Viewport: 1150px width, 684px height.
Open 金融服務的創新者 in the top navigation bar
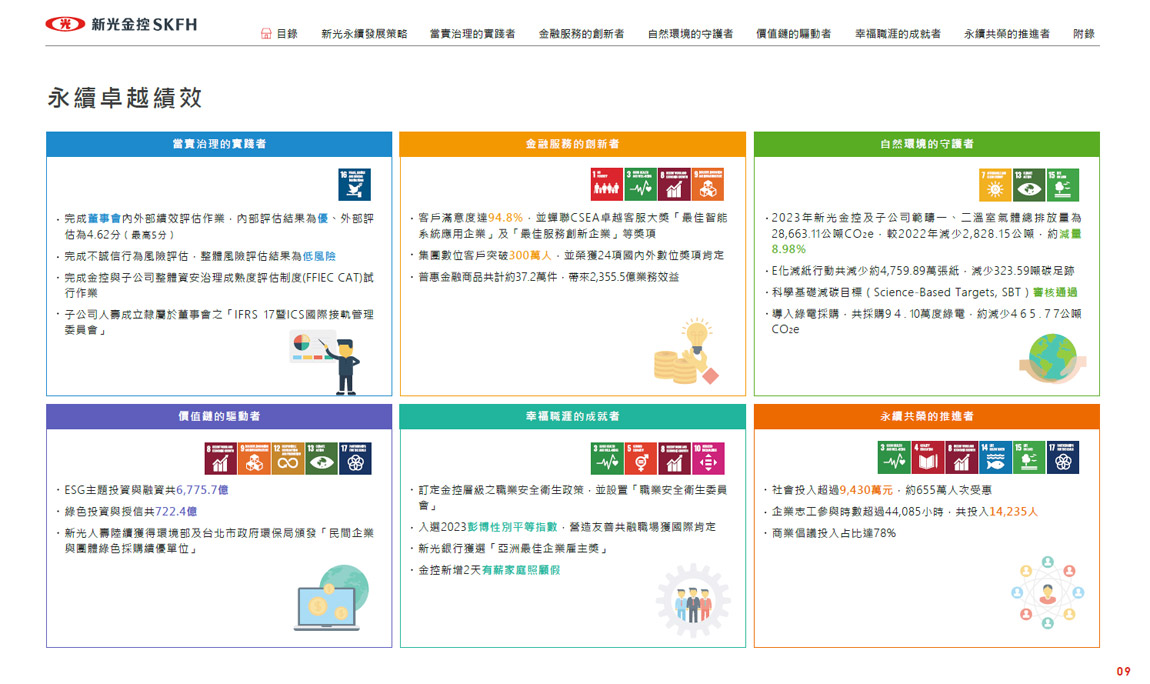click(x=580, y=33)
